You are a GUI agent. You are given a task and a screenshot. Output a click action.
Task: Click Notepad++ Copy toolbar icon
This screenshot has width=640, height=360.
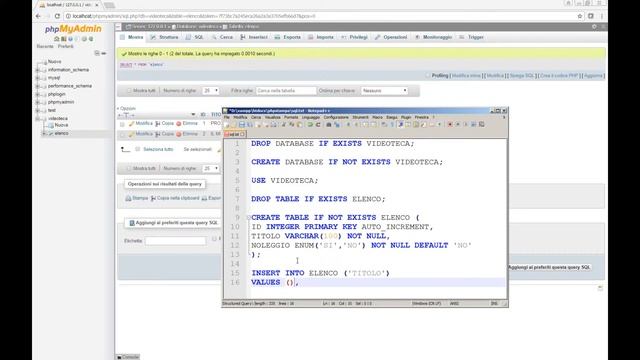pos(292,124)
